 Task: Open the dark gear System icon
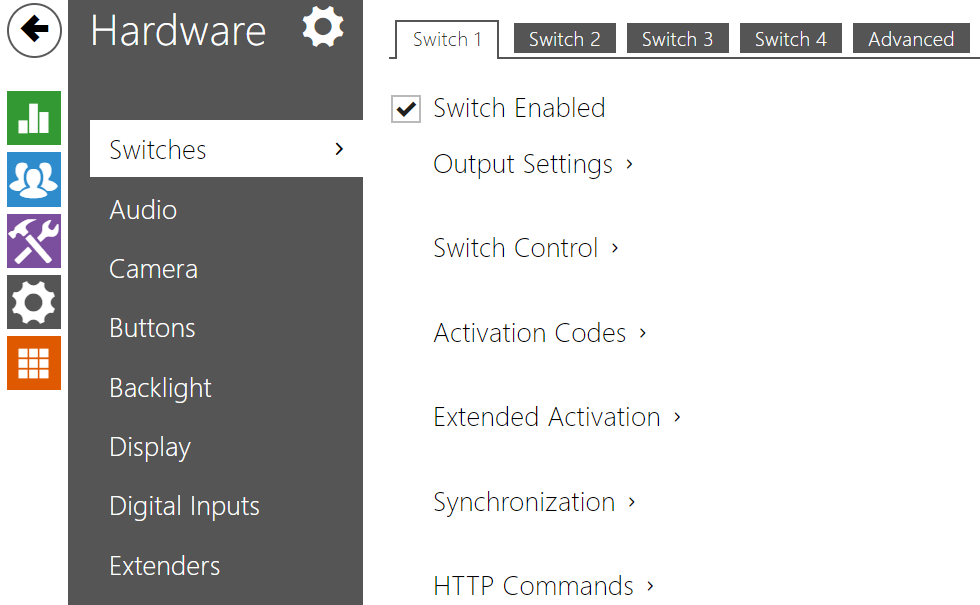click(x=34, y=302)
